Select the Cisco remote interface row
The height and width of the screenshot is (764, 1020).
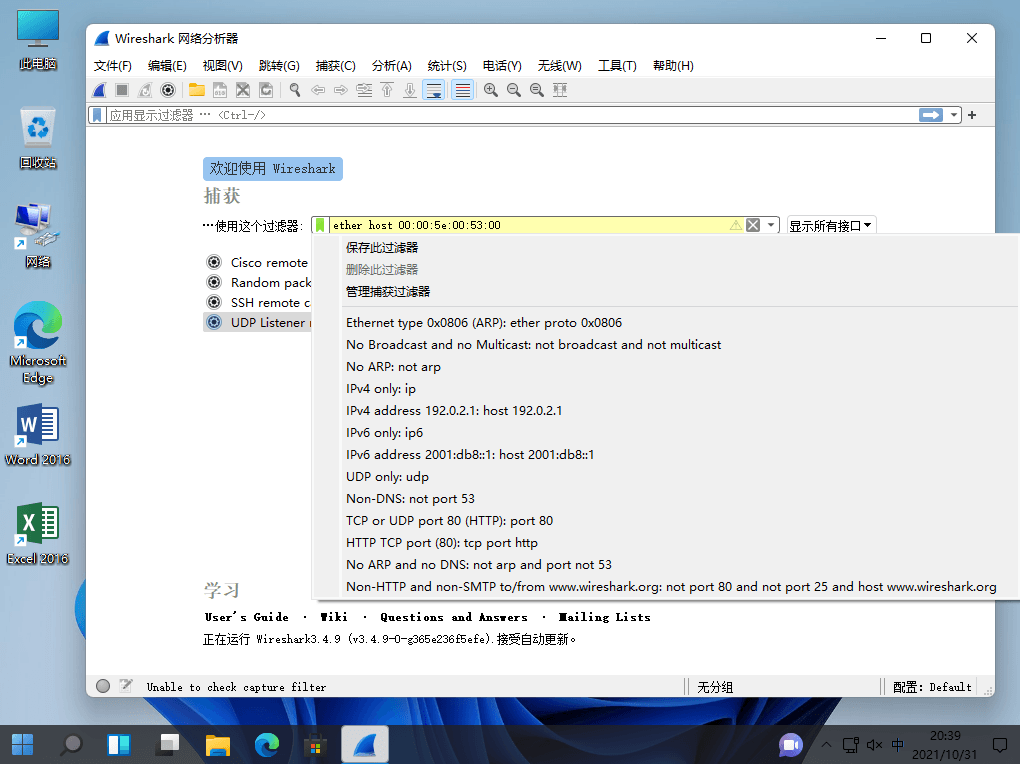pos(258,262)
